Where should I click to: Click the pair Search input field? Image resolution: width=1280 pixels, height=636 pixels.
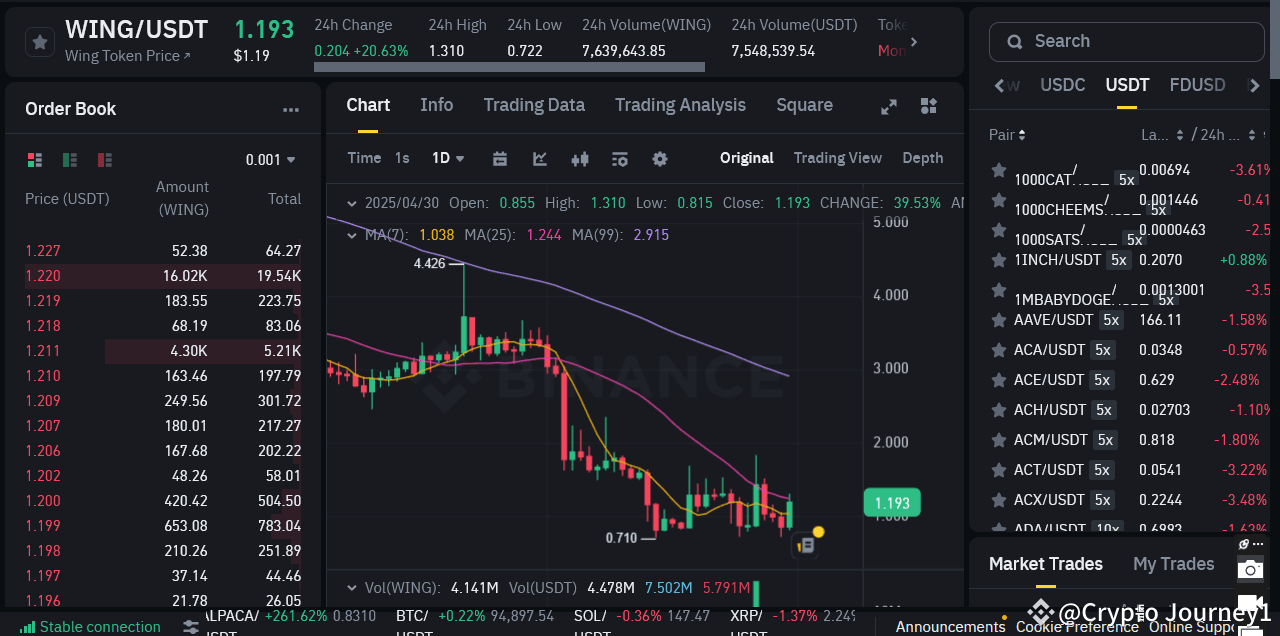(1125, 41)
